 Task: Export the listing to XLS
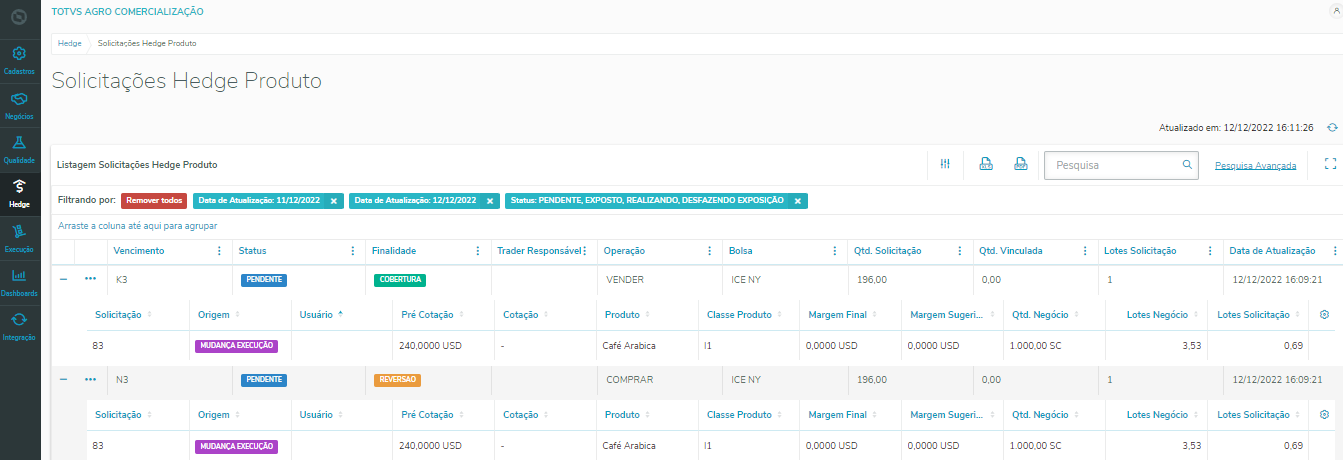[985, 164]
